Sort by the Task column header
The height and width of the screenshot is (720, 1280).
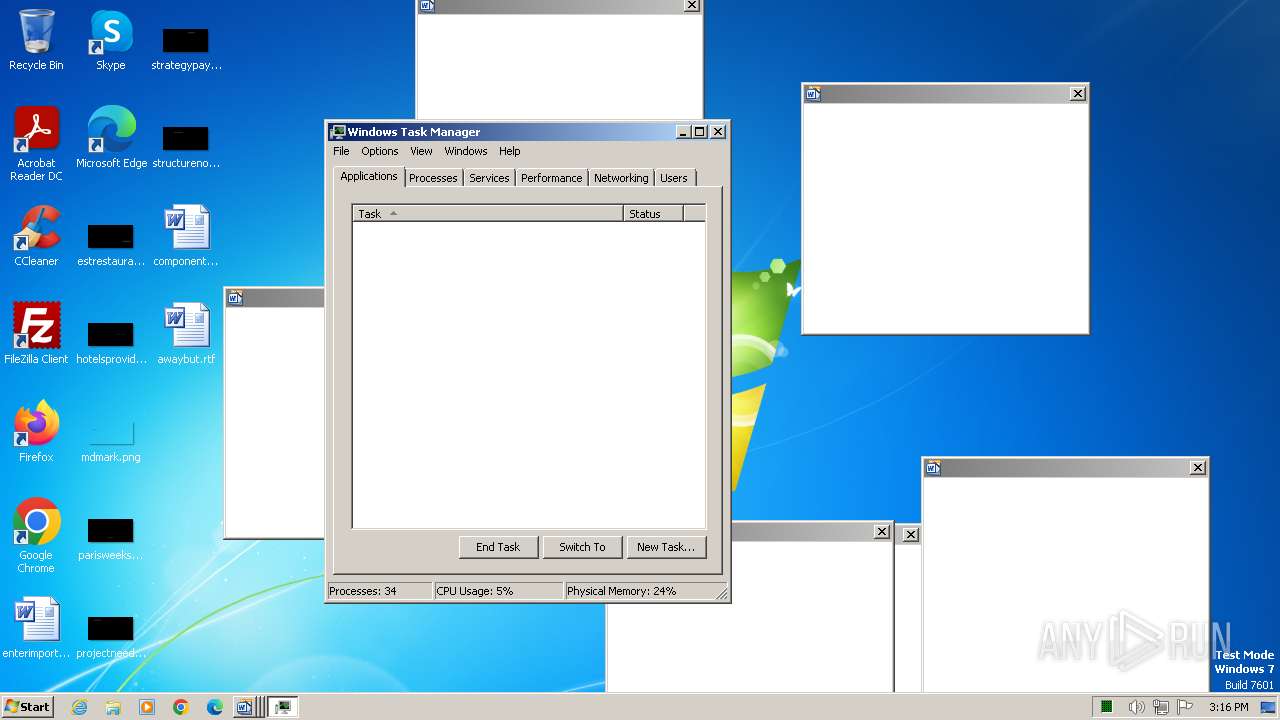click(x=488, y=214)
